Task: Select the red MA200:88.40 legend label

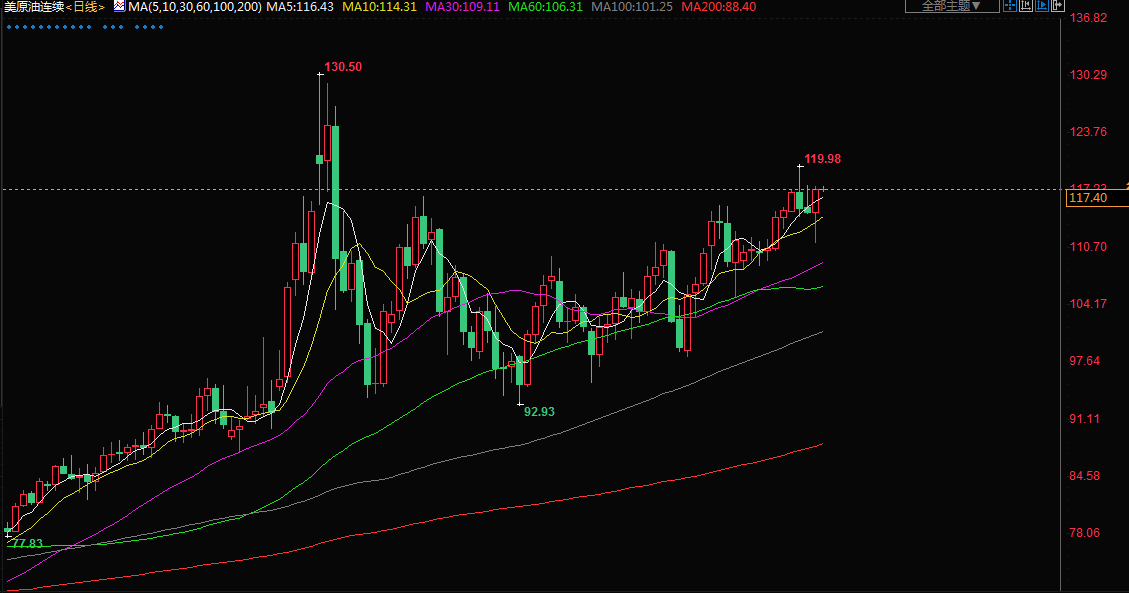Action: pos(718,7)
